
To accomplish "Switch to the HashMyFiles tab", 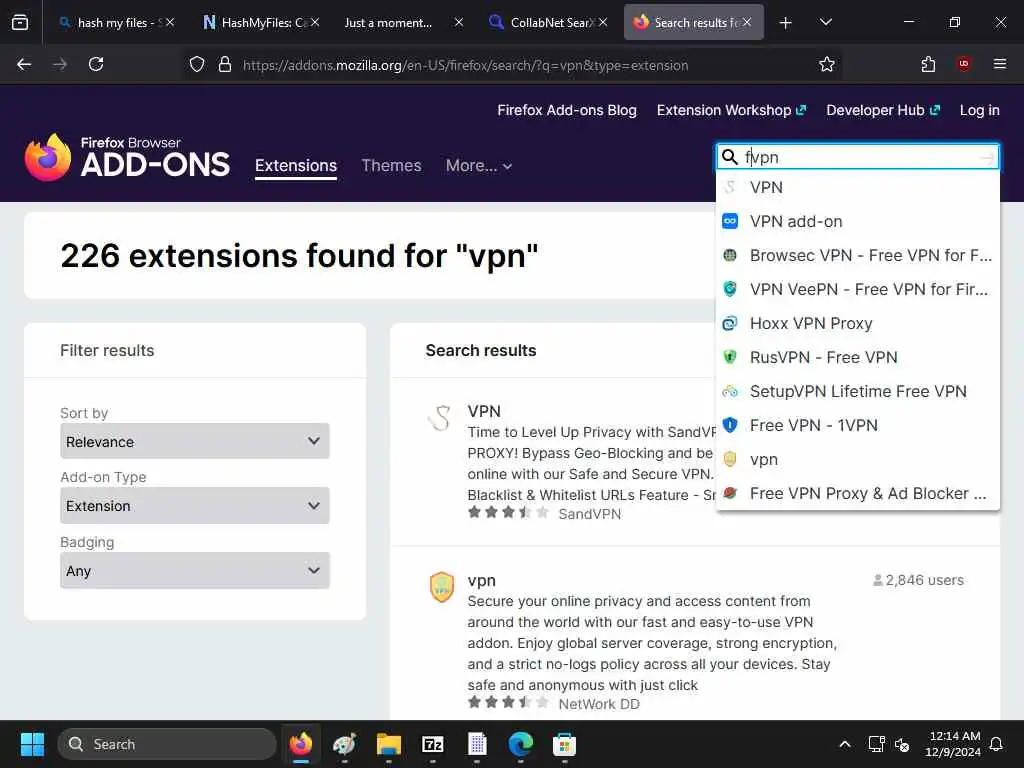I will [x=261, y=23].
